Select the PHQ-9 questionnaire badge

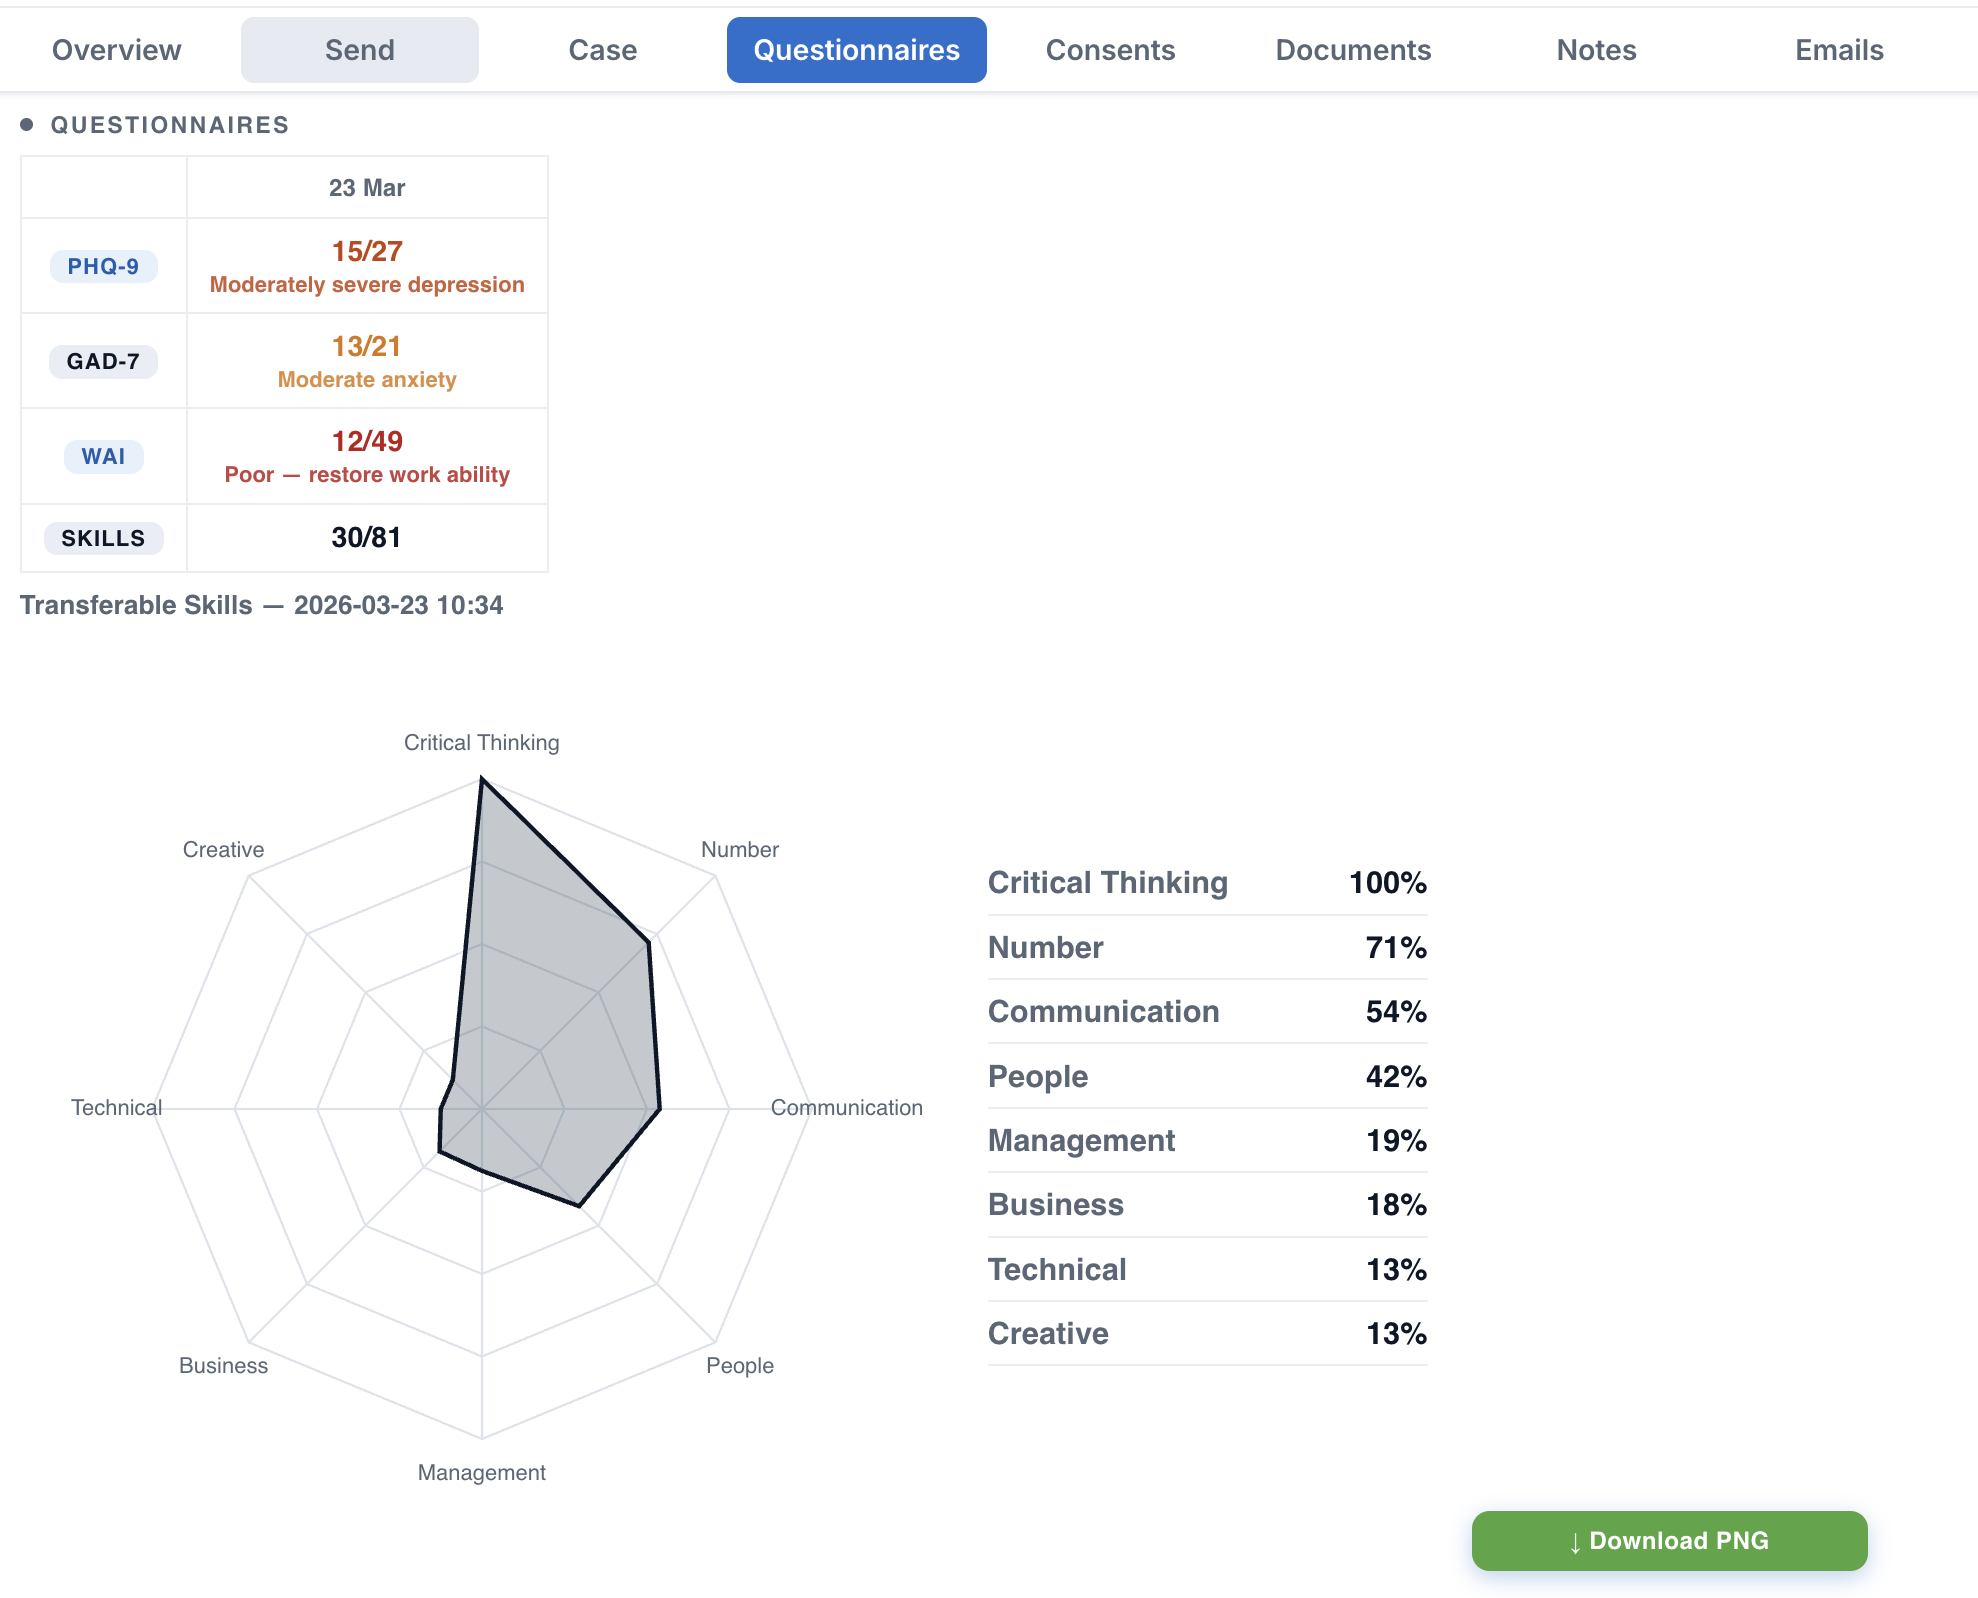click(104, 266)
